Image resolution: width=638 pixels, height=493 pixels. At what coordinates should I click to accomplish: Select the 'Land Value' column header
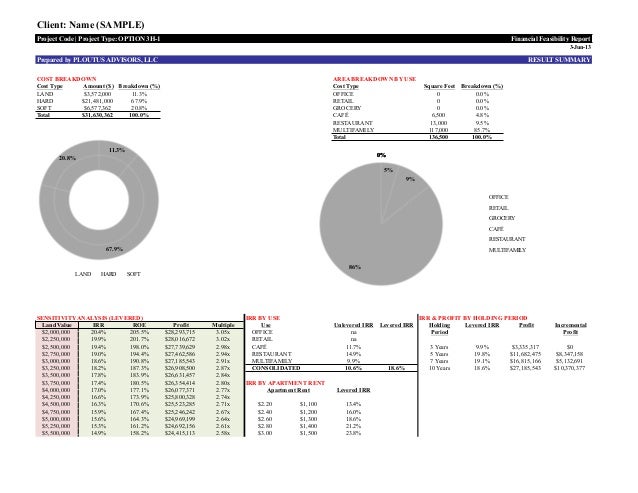point(57,325)
